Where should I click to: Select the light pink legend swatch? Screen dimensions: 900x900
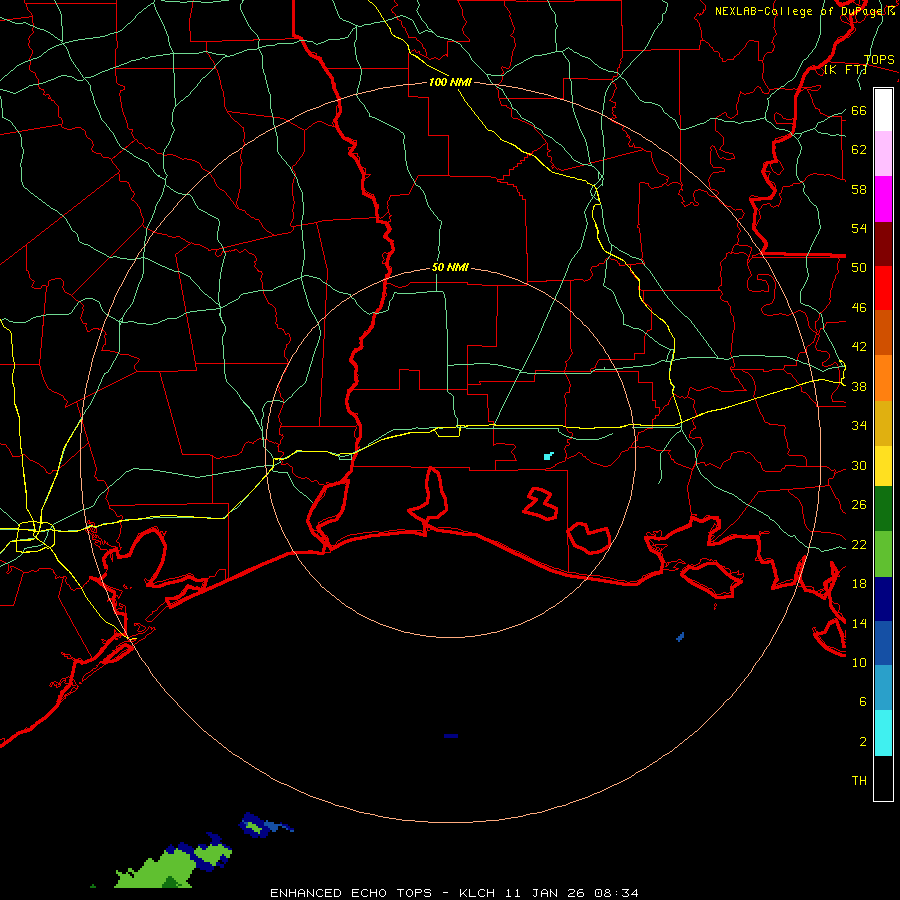click(883, 153)
